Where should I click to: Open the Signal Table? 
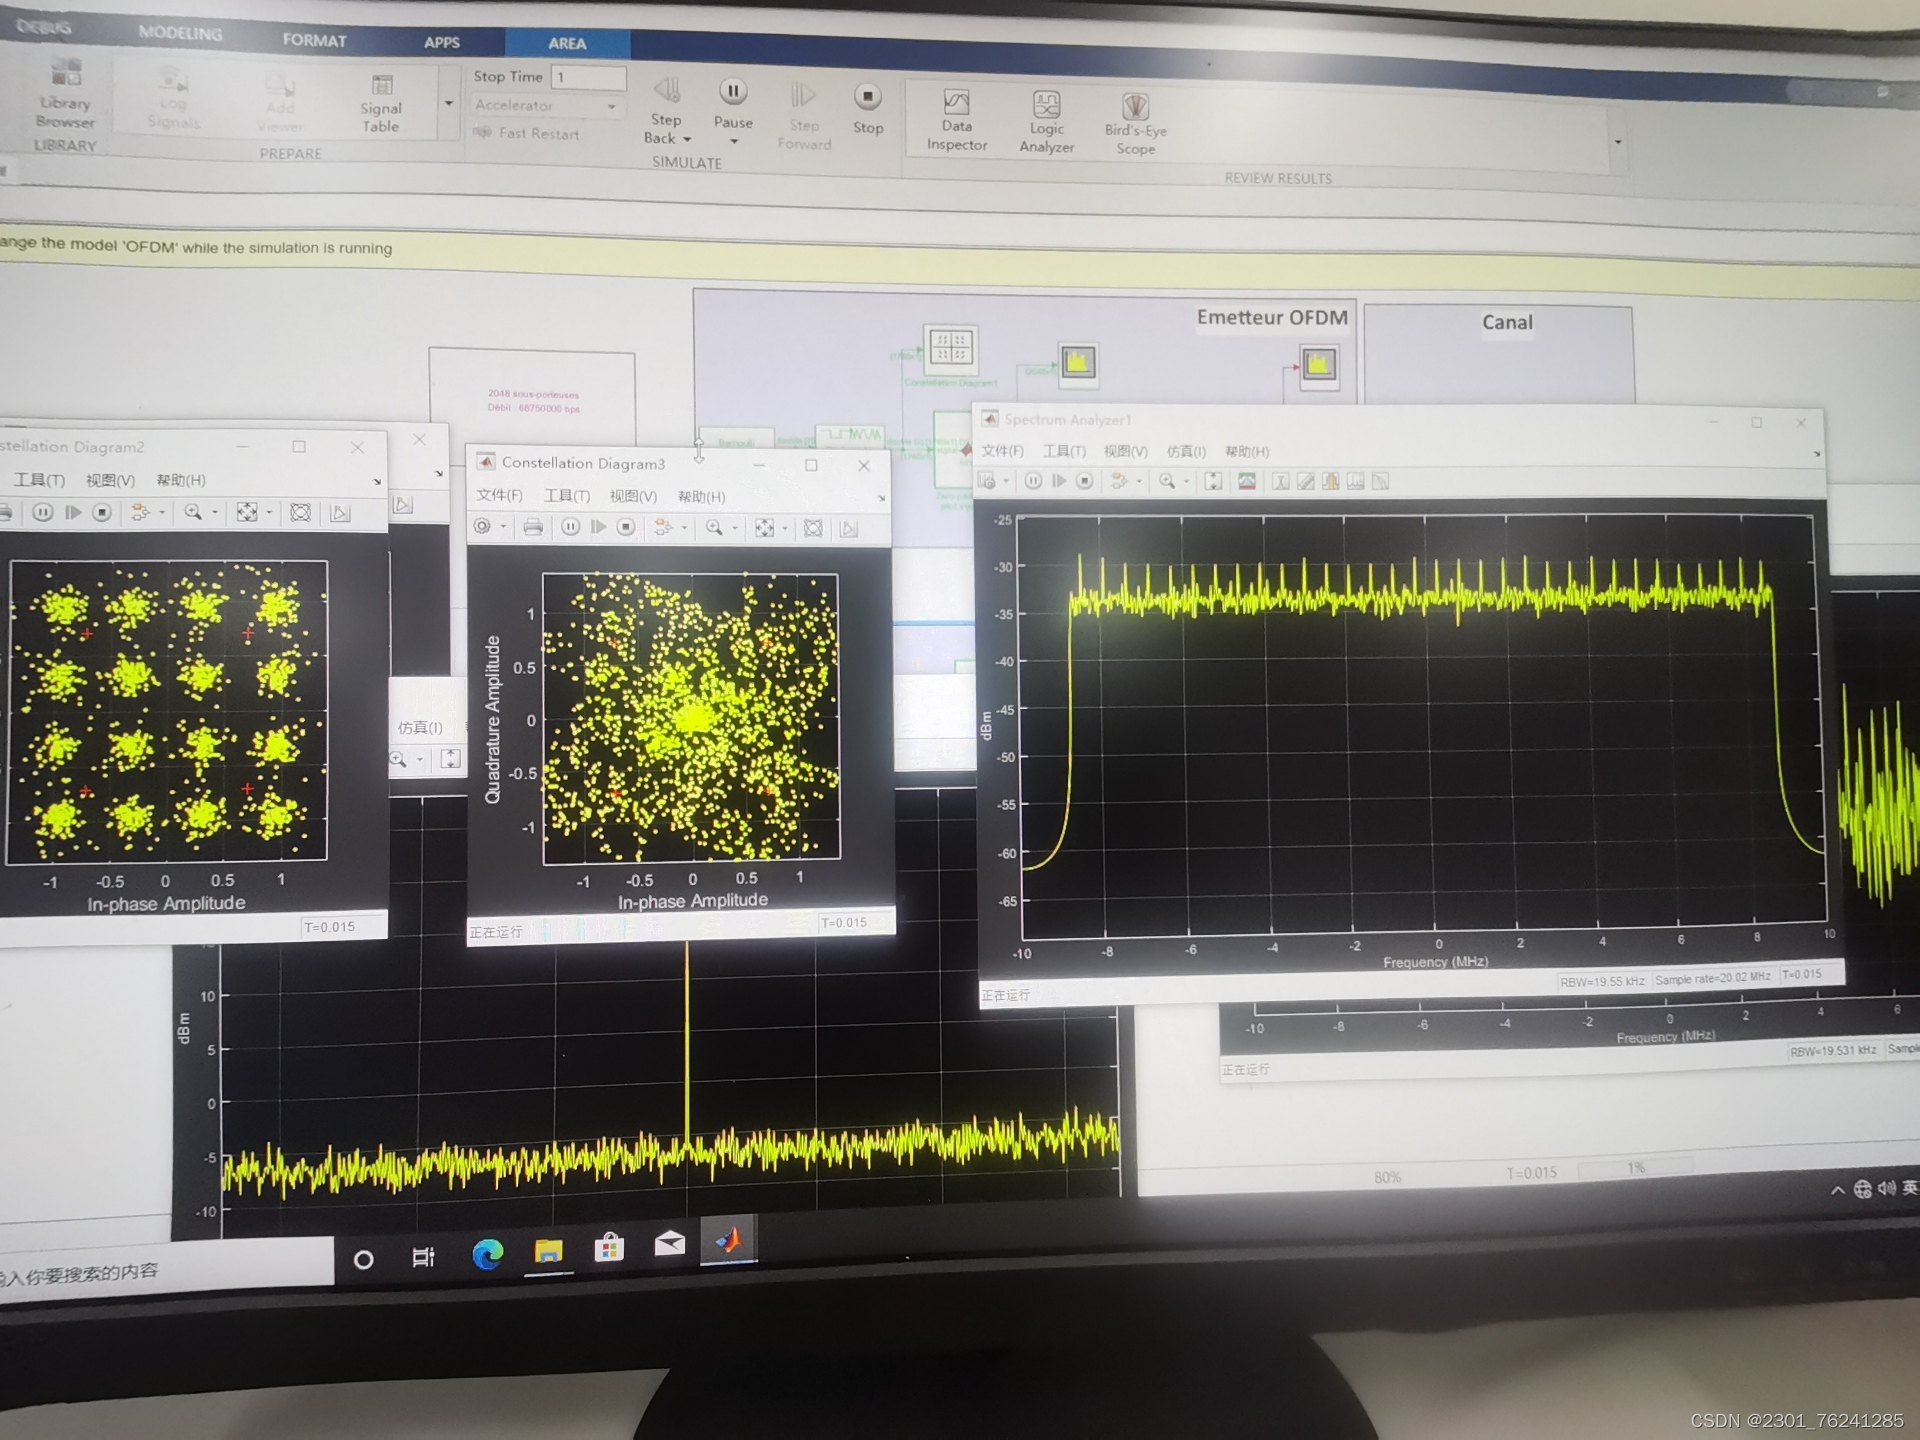[x=380, y=100]
